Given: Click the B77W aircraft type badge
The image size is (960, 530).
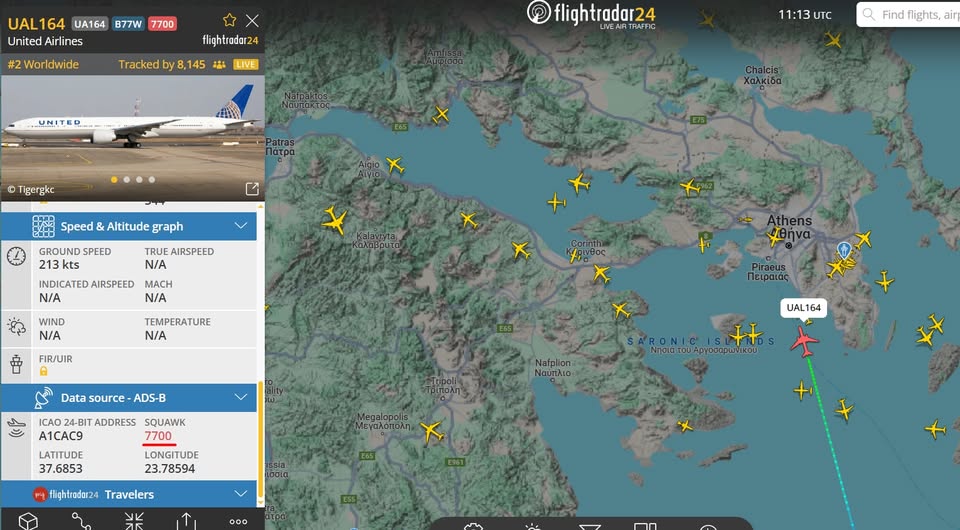Looking at the screenshot, I should 128,24.
